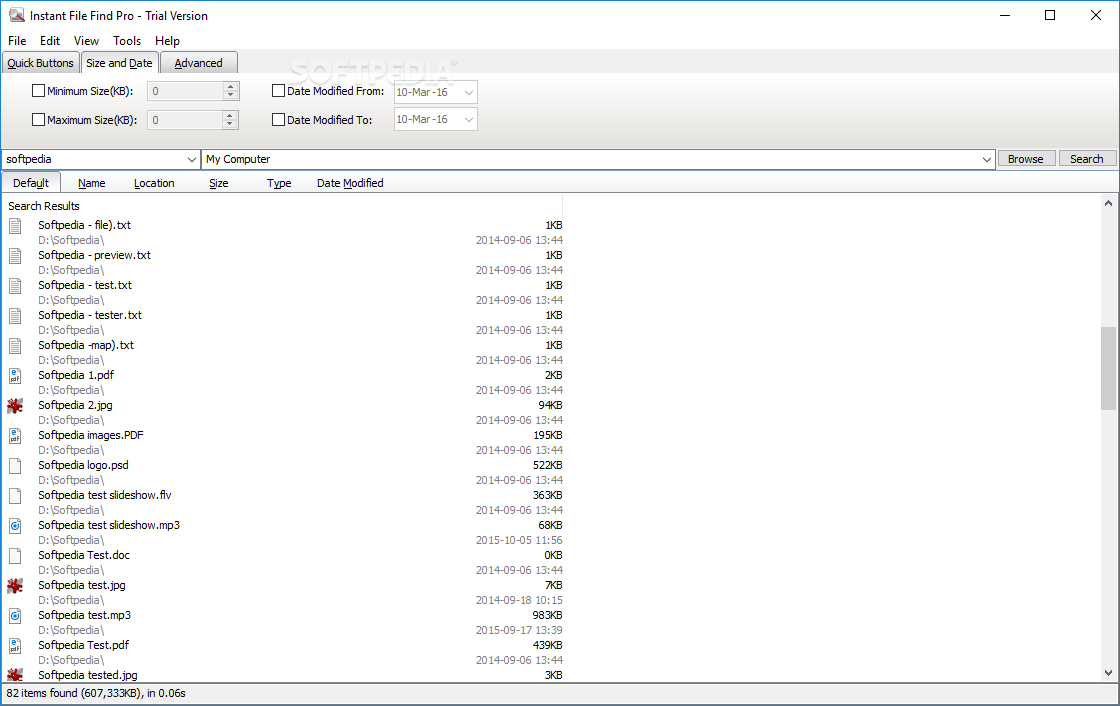Click the softpedia search text field
The image size is (1120, 706).
click(x=94, y=159)
